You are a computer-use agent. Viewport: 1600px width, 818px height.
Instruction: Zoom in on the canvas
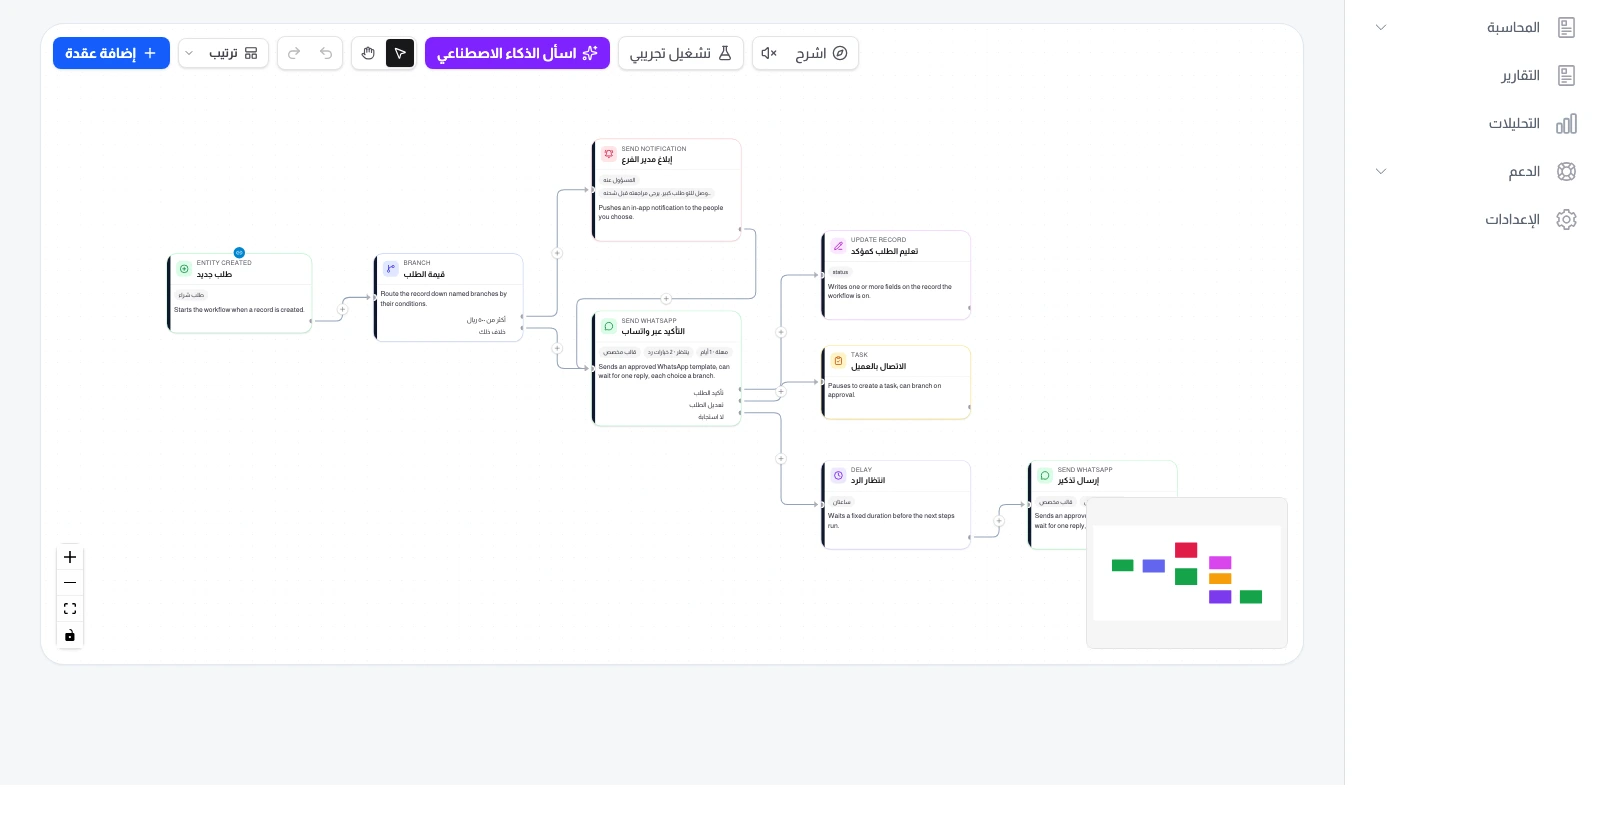70,557
